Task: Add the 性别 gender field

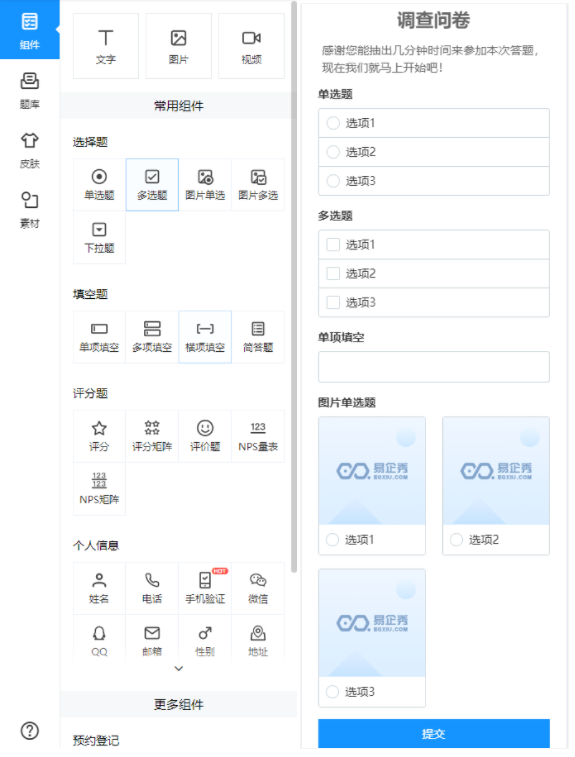Action: pos(205,640)
